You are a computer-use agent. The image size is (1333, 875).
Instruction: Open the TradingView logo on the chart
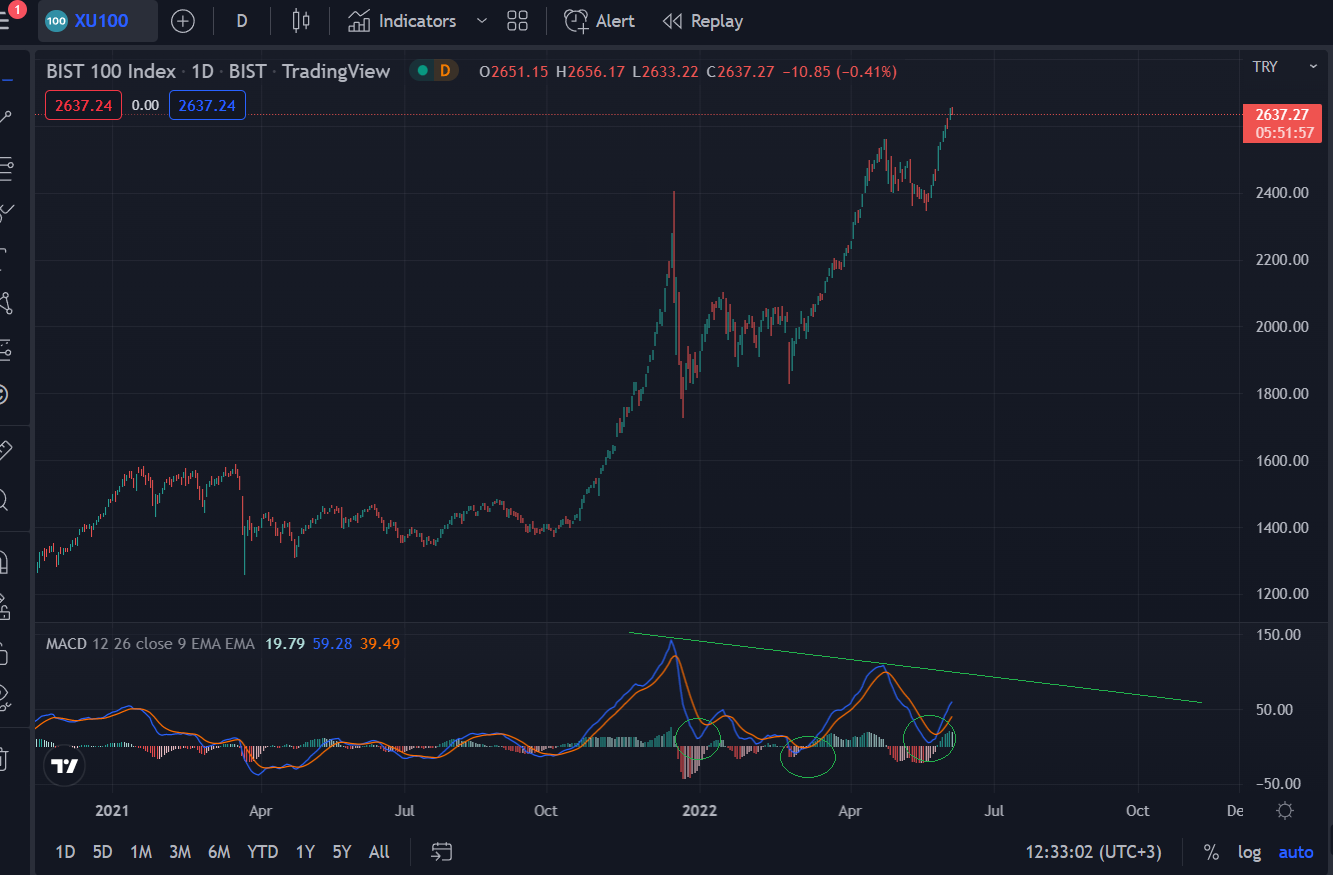click(65, 767)
